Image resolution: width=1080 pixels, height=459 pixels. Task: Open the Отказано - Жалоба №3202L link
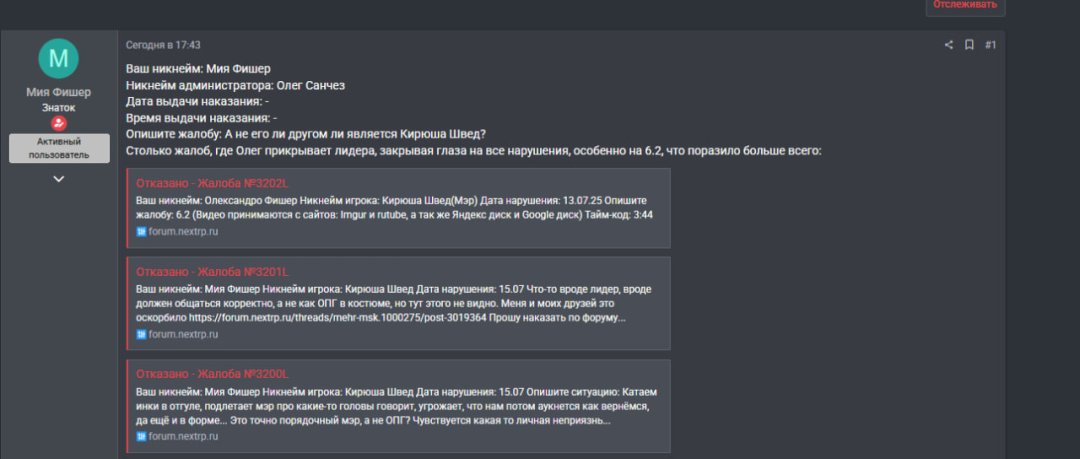point(212,183)
